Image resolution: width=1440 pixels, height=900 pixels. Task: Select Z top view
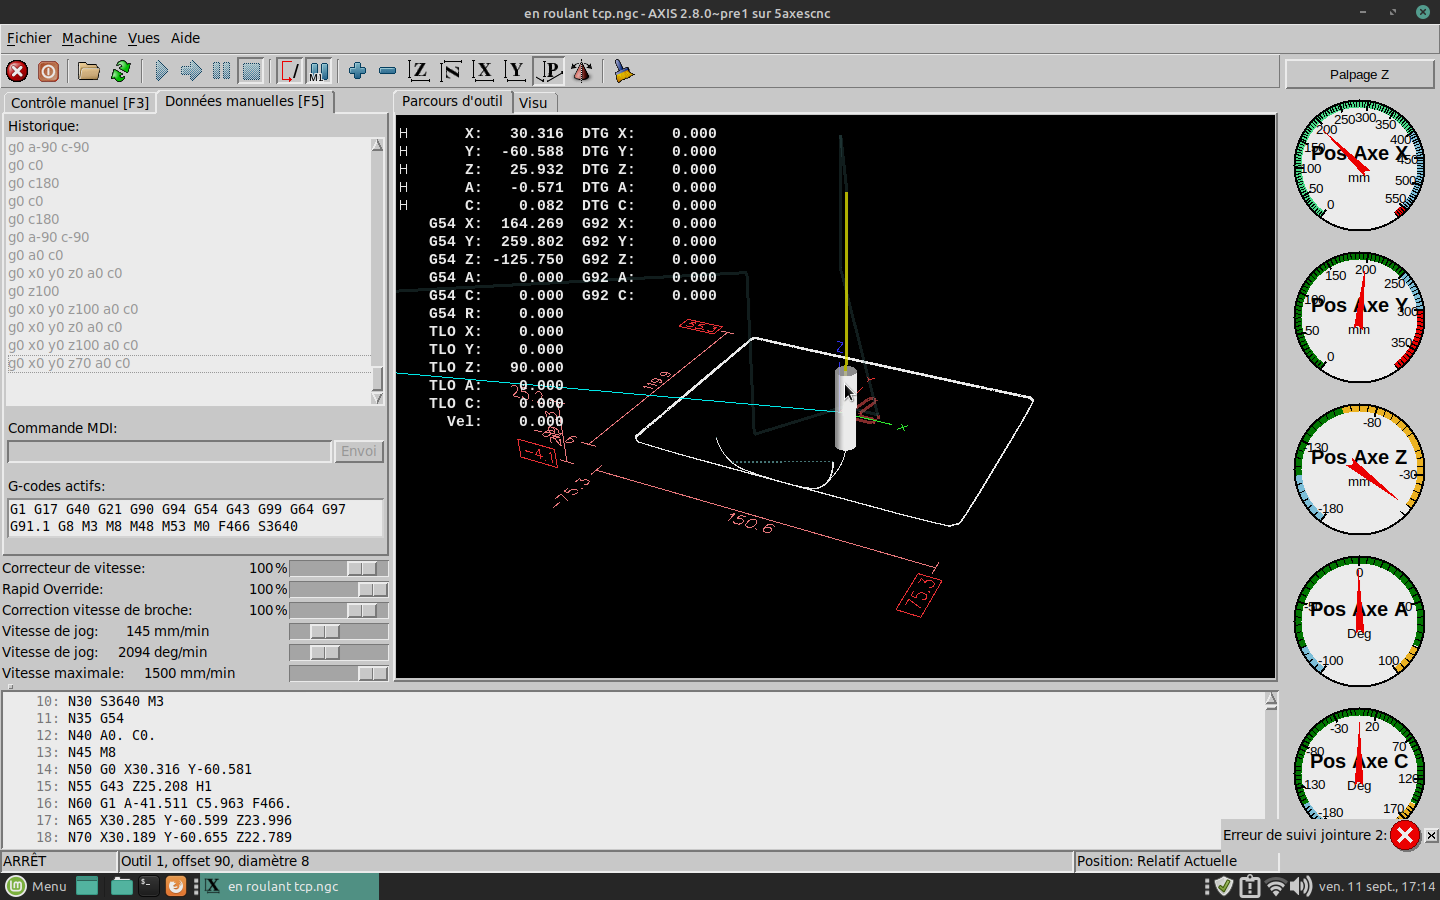(x=419, y=71)
